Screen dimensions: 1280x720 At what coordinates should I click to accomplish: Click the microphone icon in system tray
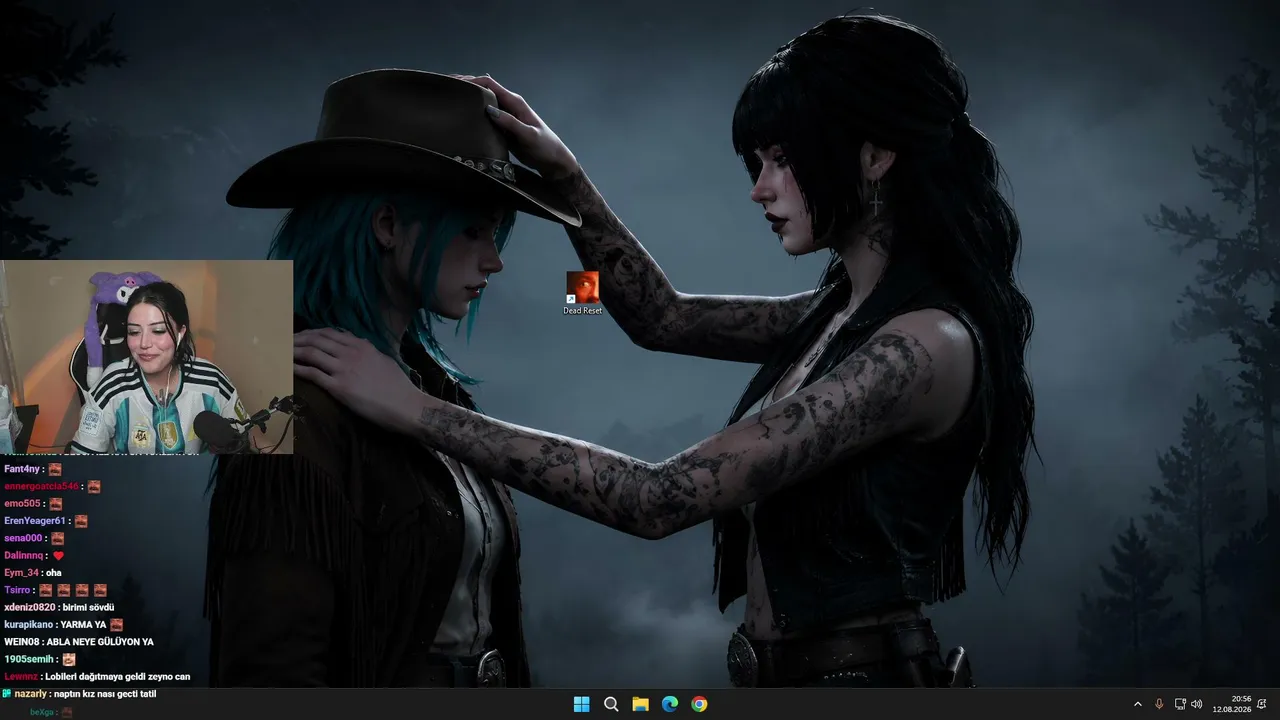point(1159,704)
